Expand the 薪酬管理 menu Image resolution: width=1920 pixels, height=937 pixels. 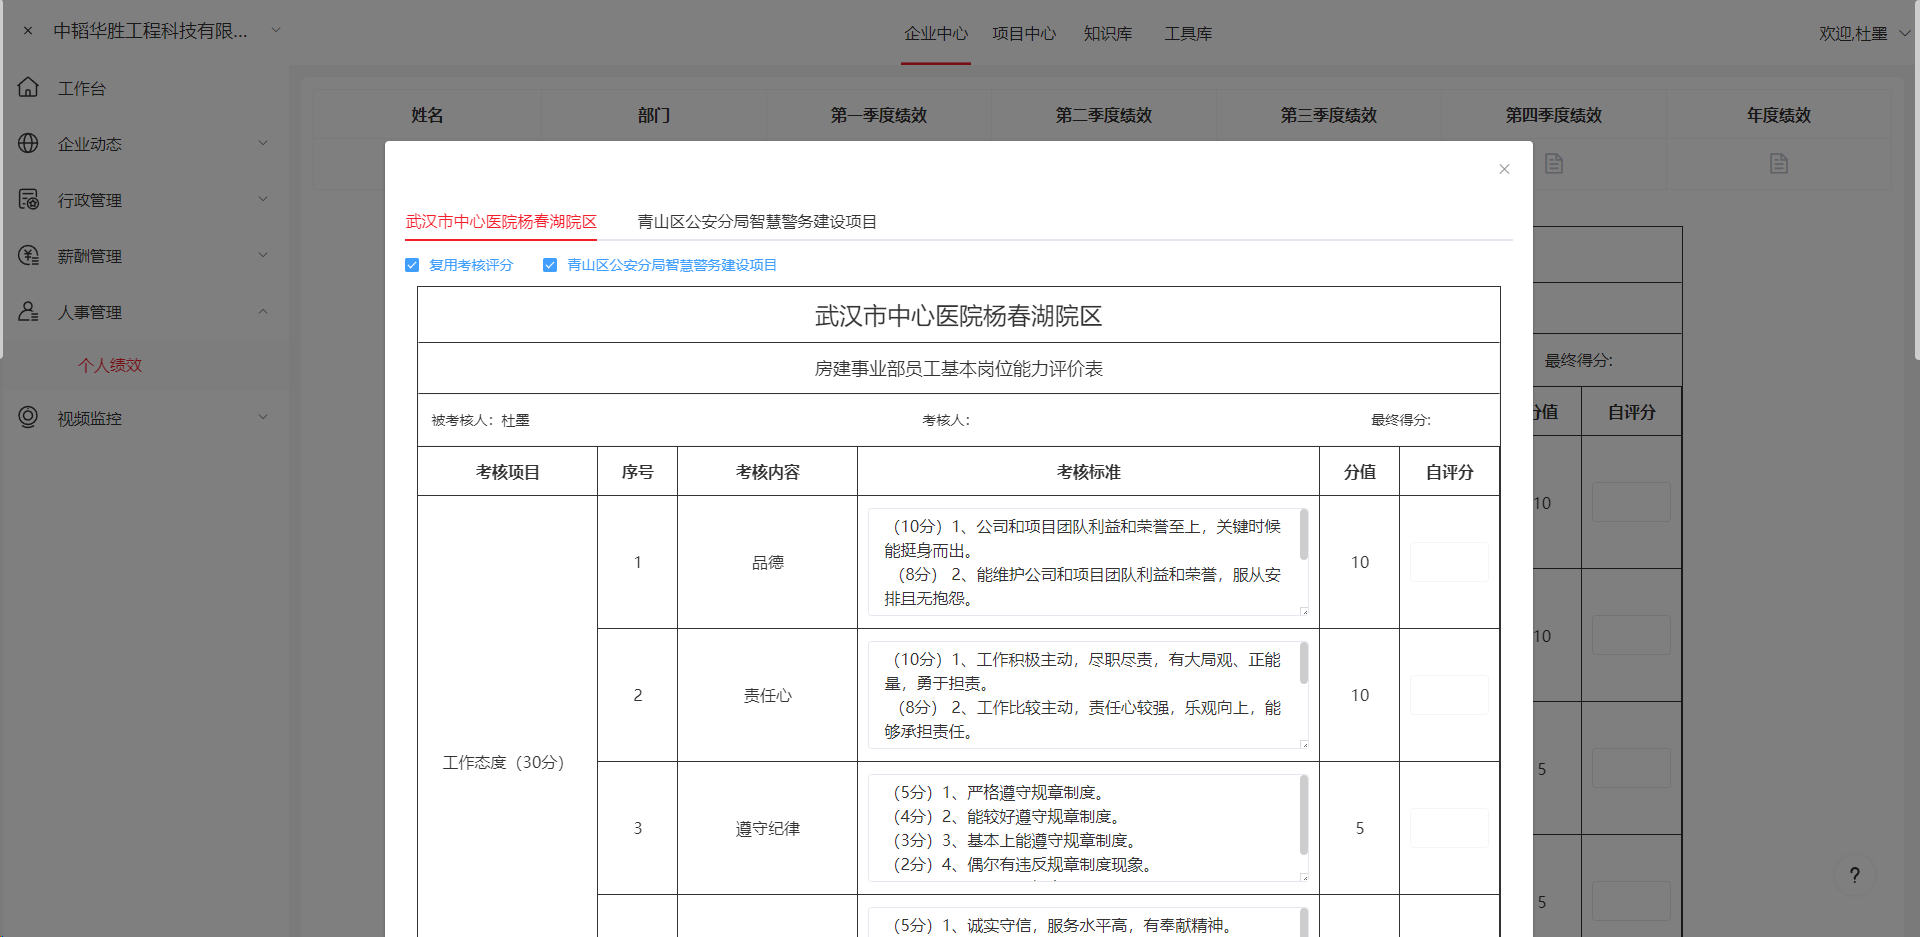(x=263, y=255)
